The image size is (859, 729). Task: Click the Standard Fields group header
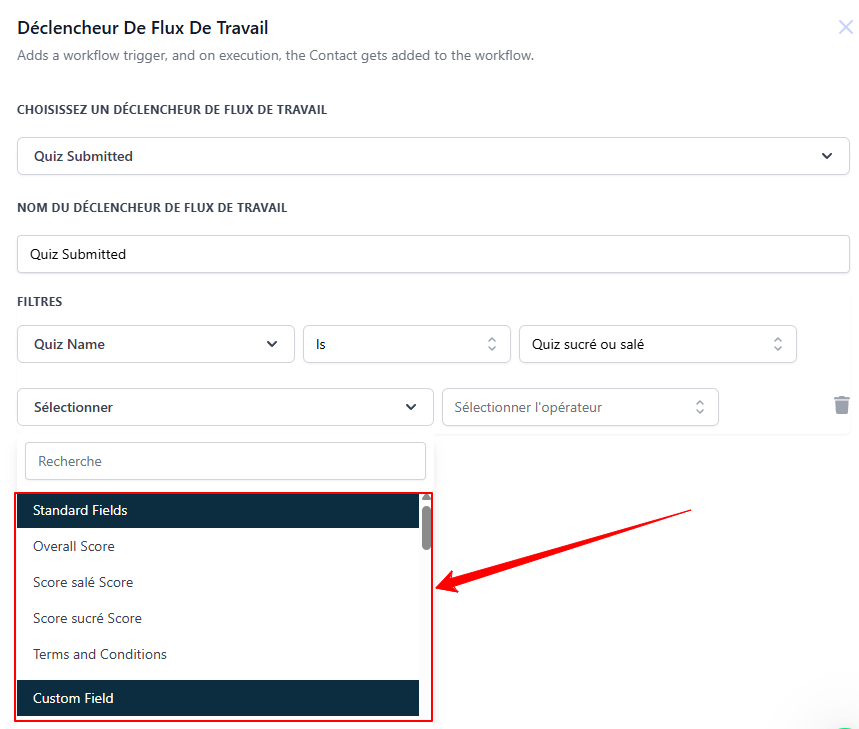tap(218, 510)
